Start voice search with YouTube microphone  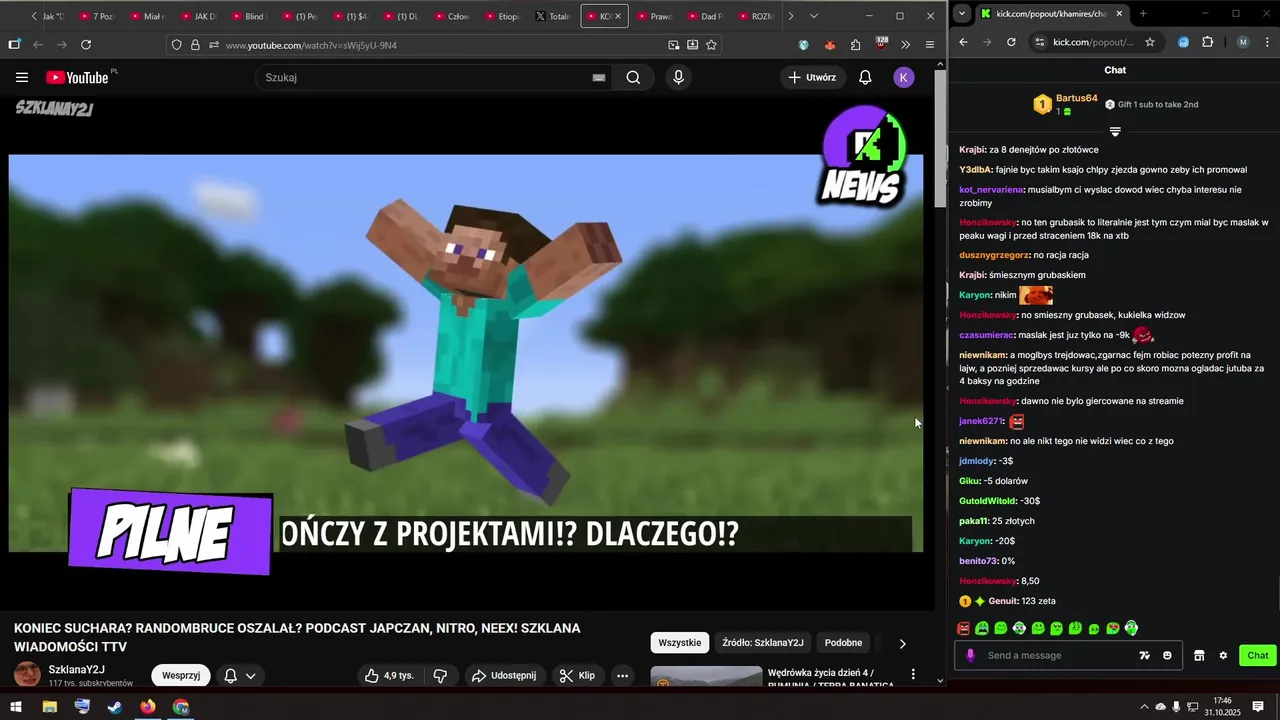coord(678,77)
